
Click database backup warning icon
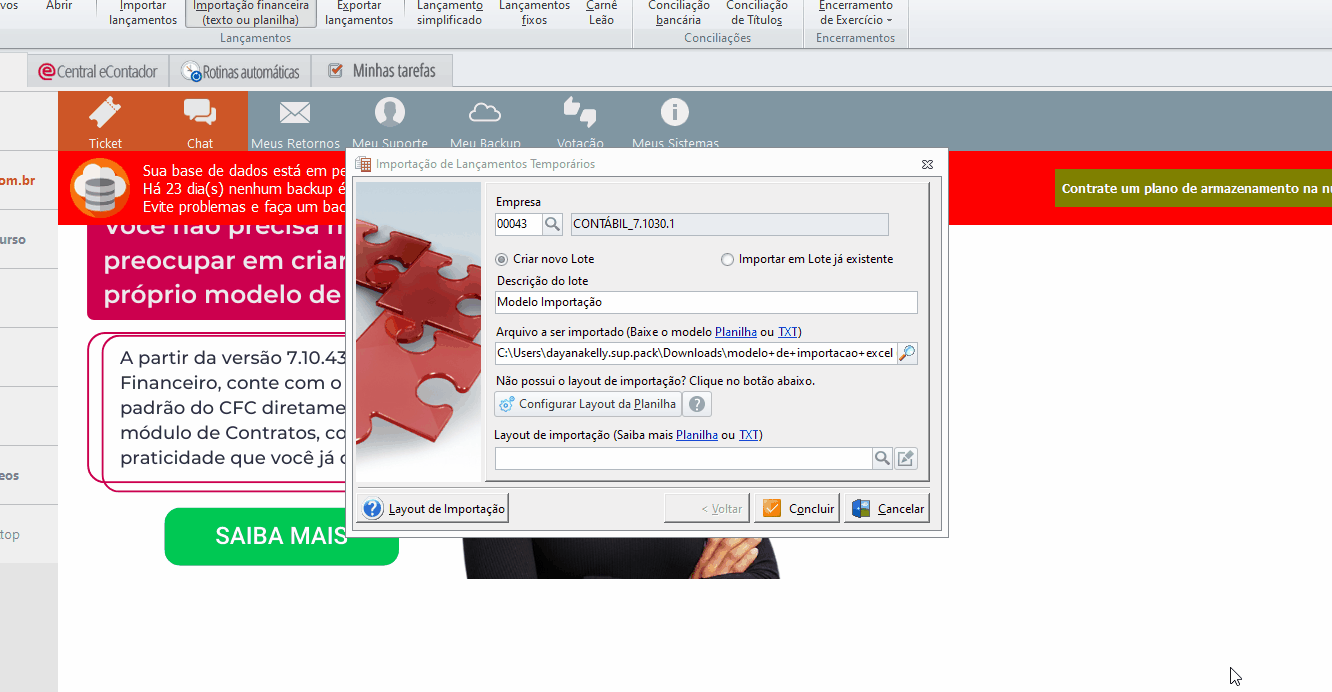pyautogui.click(x=100, y=187)
